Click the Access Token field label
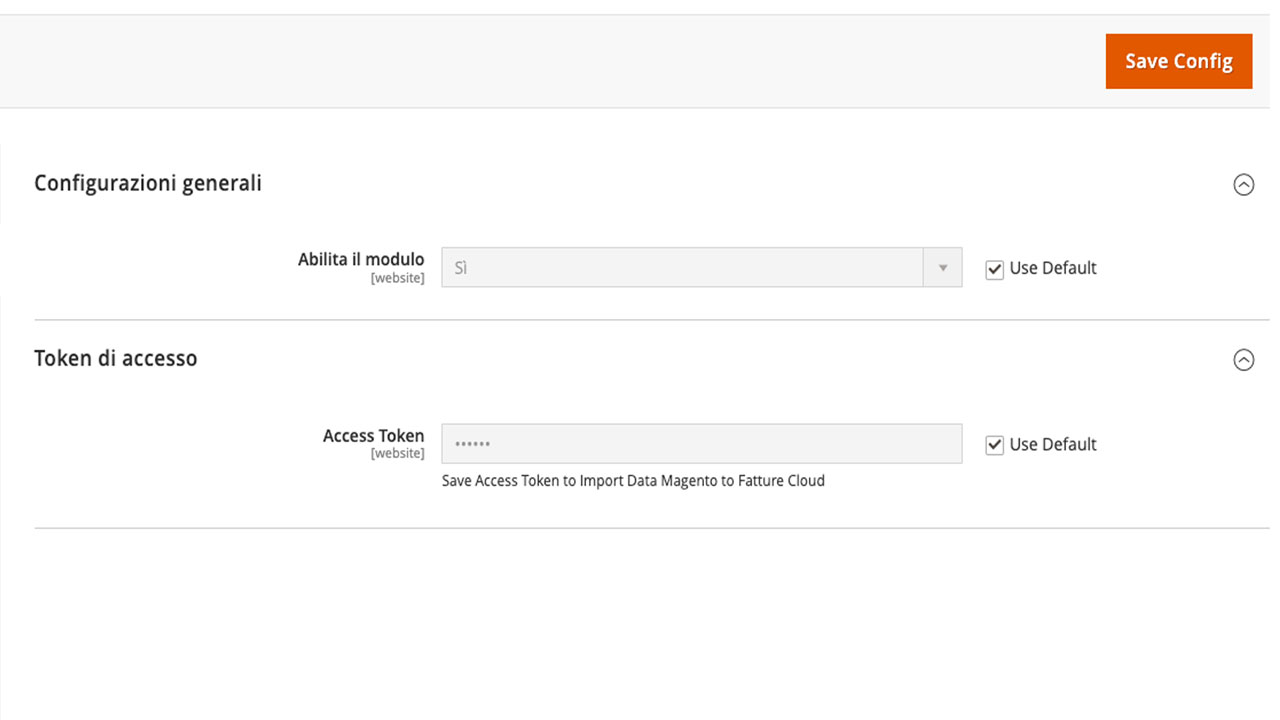Image resolution: width=1280 pixels, height=720 pixels. coord(373,436)
